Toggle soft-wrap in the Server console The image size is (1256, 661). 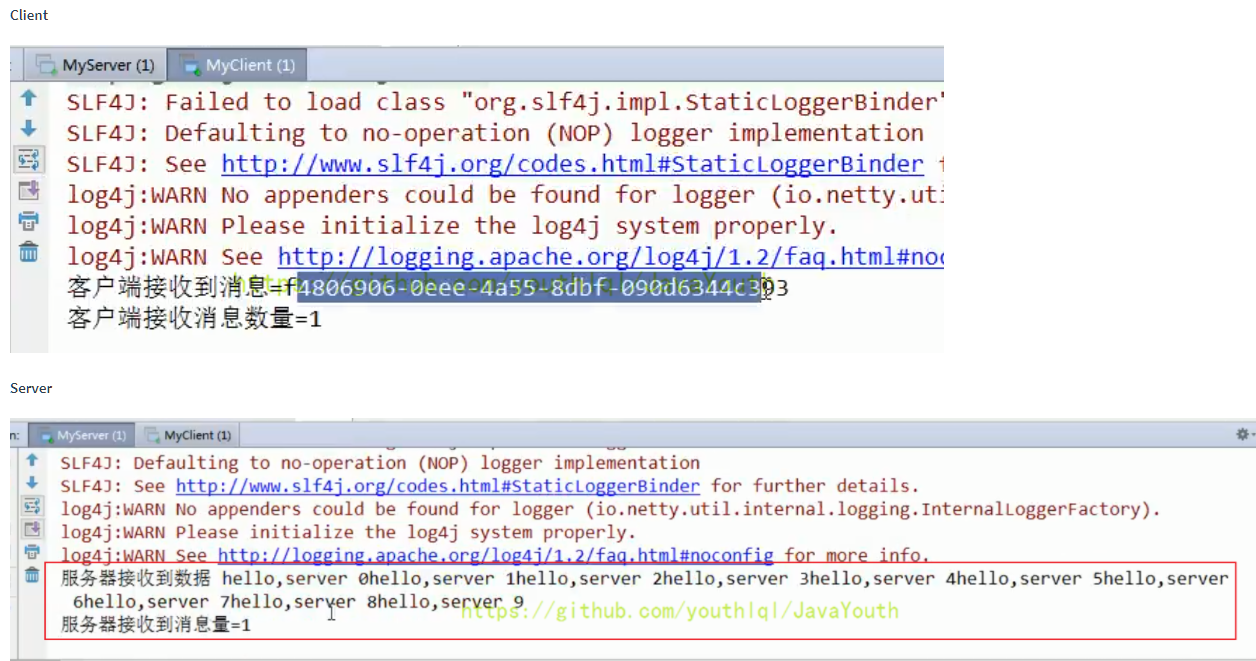32,506
